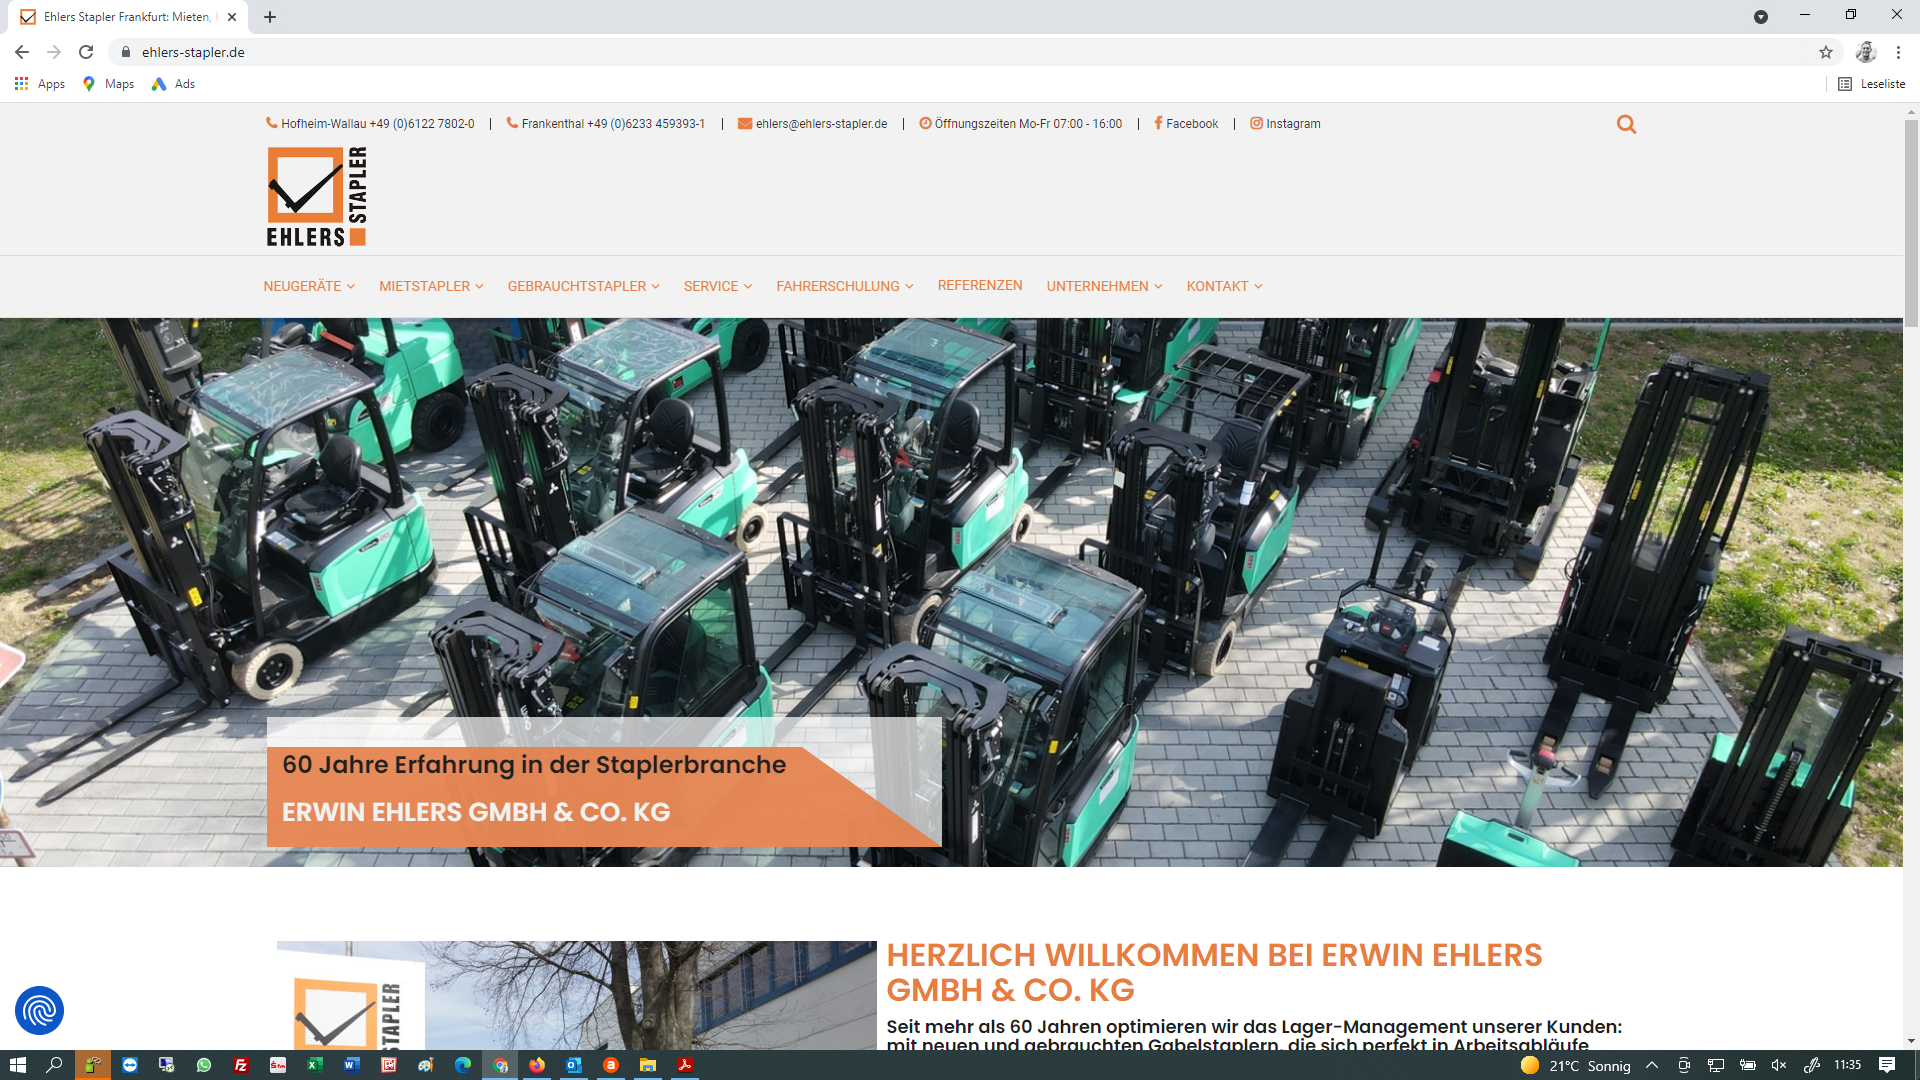Click the Hofheim-Wallau phone number
Image resolution: width=1920 pixels, height=1080 pixels.
[370, 124]
